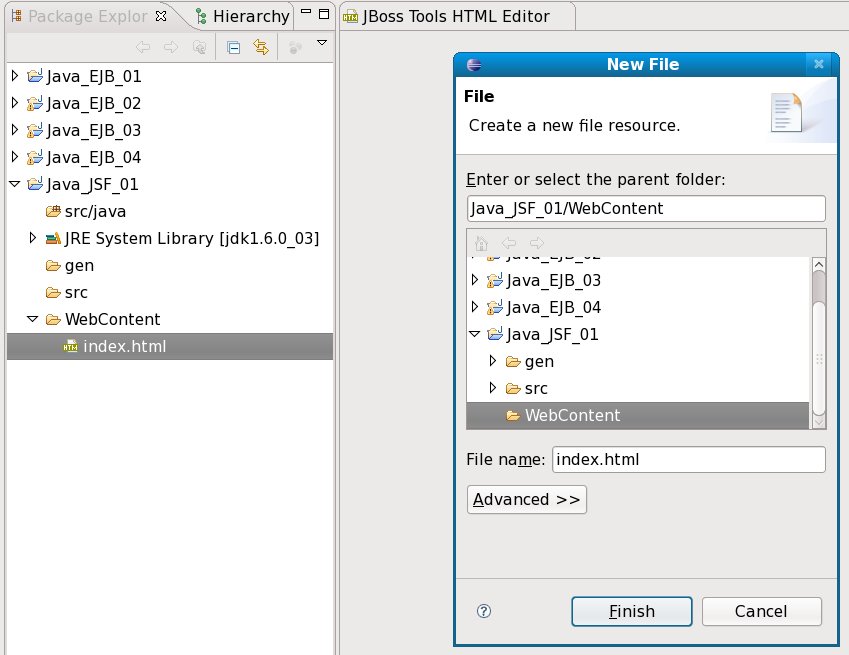Close the Package Explorer tab with X
The image size is (849, 655).
click(x=162, y=16)
